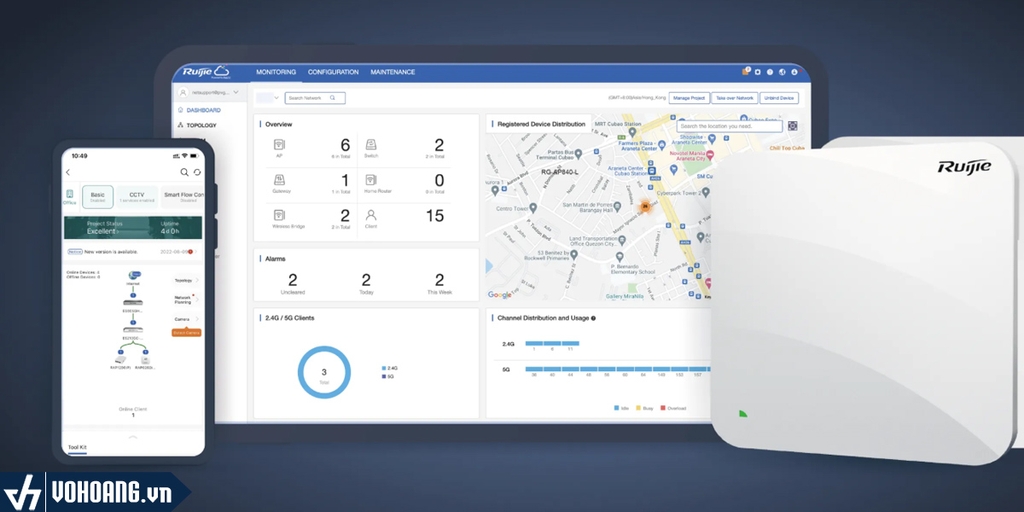
Task: Click the info icon beside Channel Distribution and Usage
Action: (594, 318)
